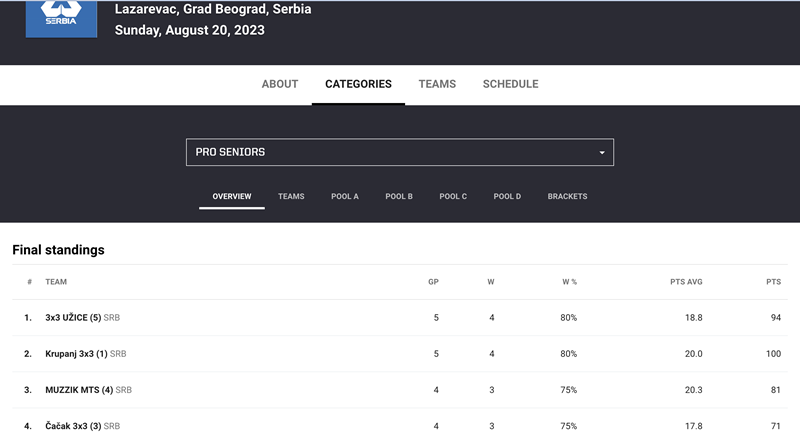Open the BRACKETS tab
This screenshot has width=800, height=436.
(x=567, y=196)
